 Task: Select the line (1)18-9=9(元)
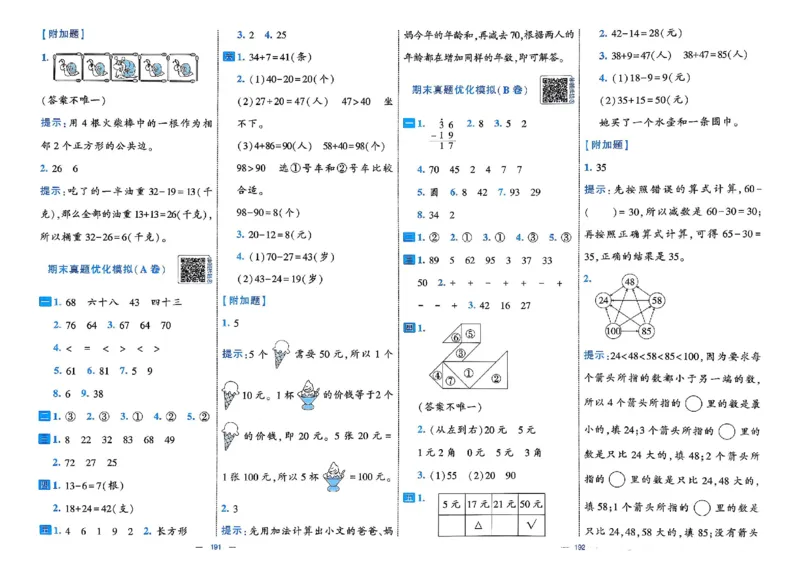(651, 78)
